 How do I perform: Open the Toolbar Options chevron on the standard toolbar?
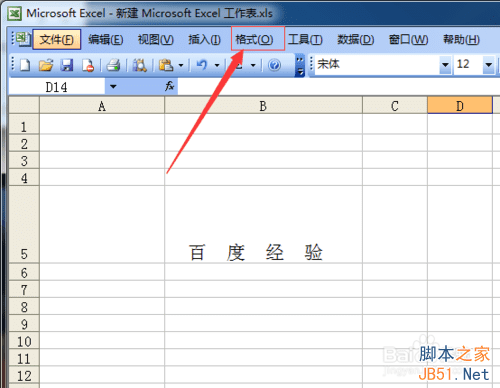300,65
